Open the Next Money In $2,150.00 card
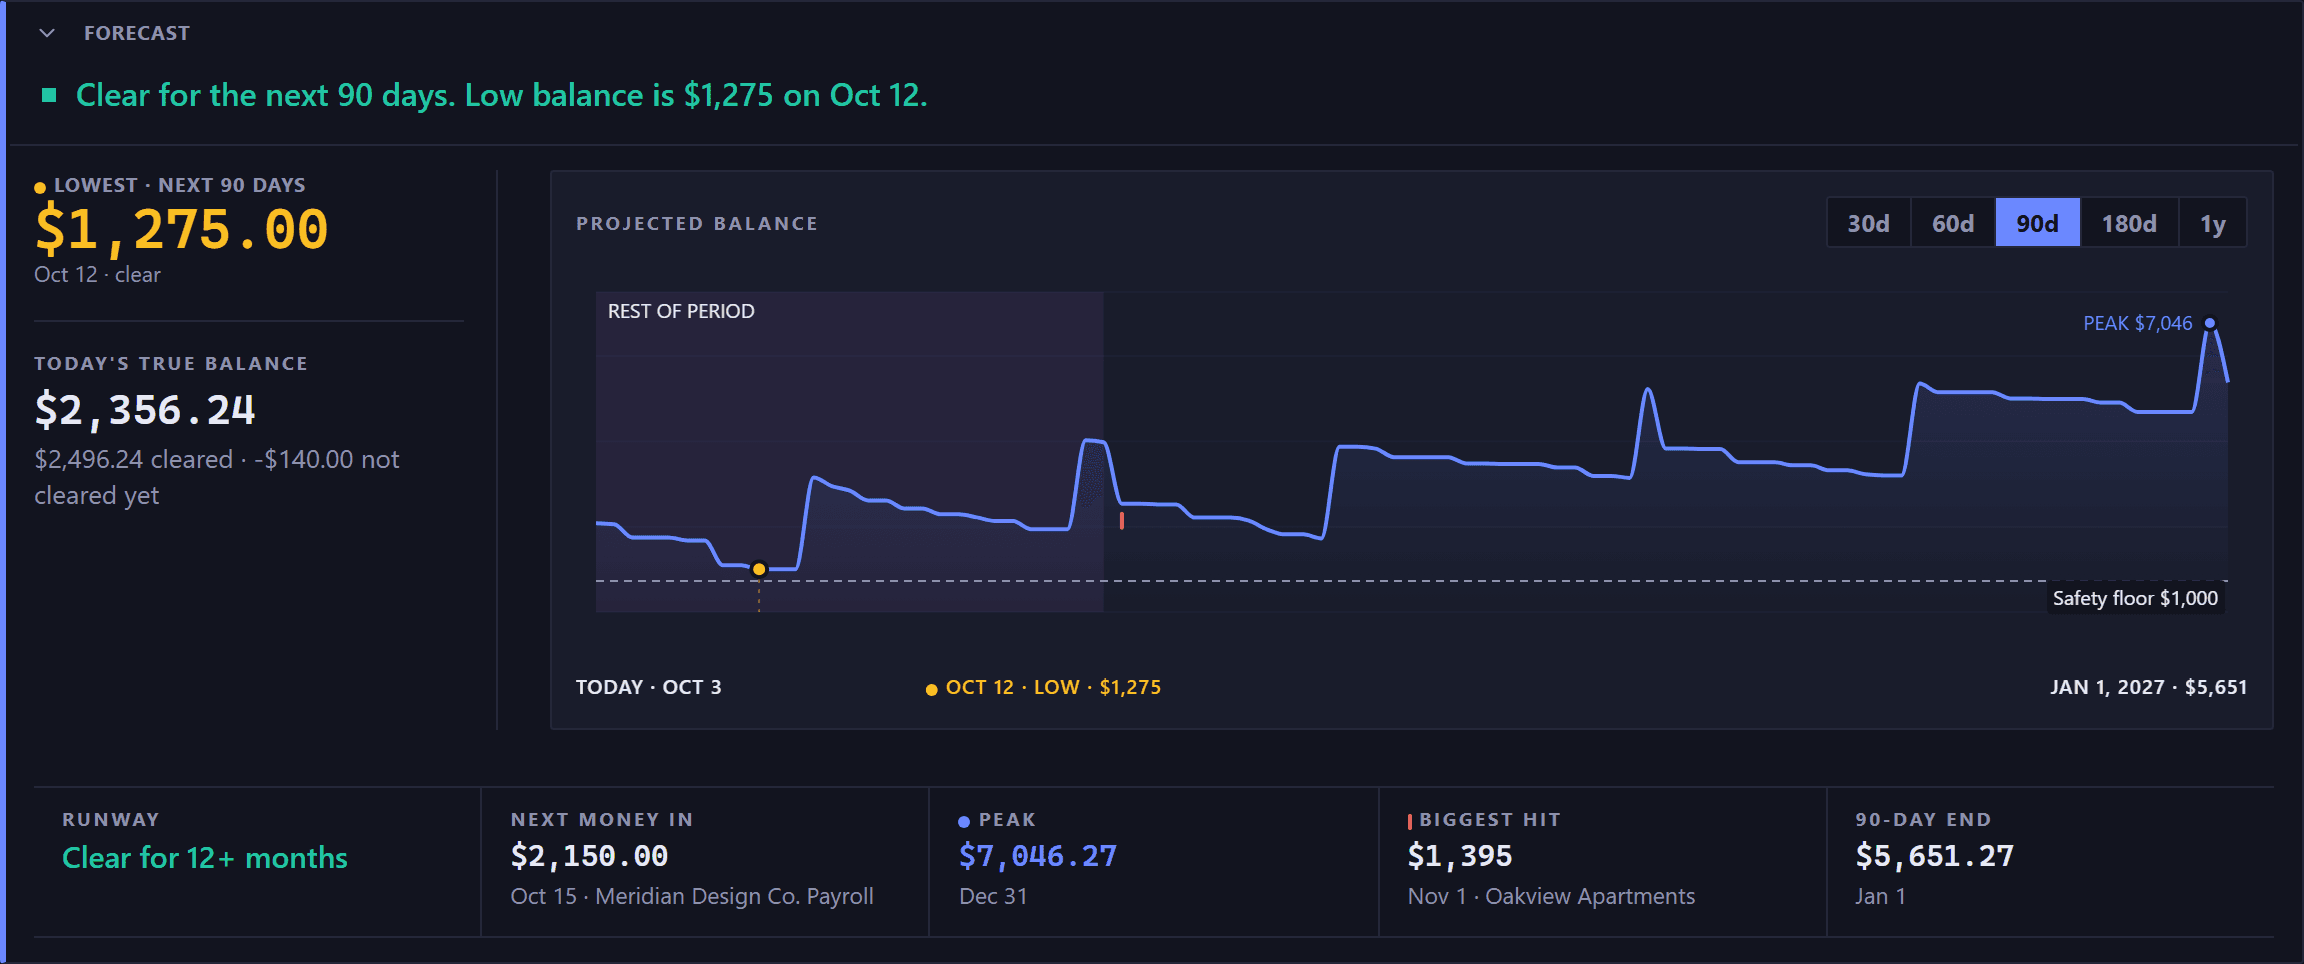This screenshot has height=964, width=2304. [x=705, y=862]
